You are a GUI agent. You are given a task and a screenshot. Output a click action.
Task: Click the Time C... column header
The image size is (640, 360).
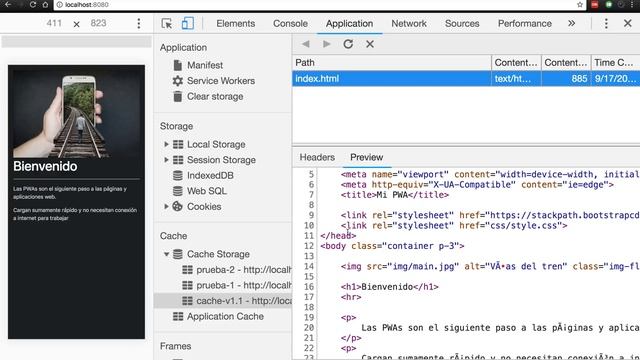tap(616, 62)
